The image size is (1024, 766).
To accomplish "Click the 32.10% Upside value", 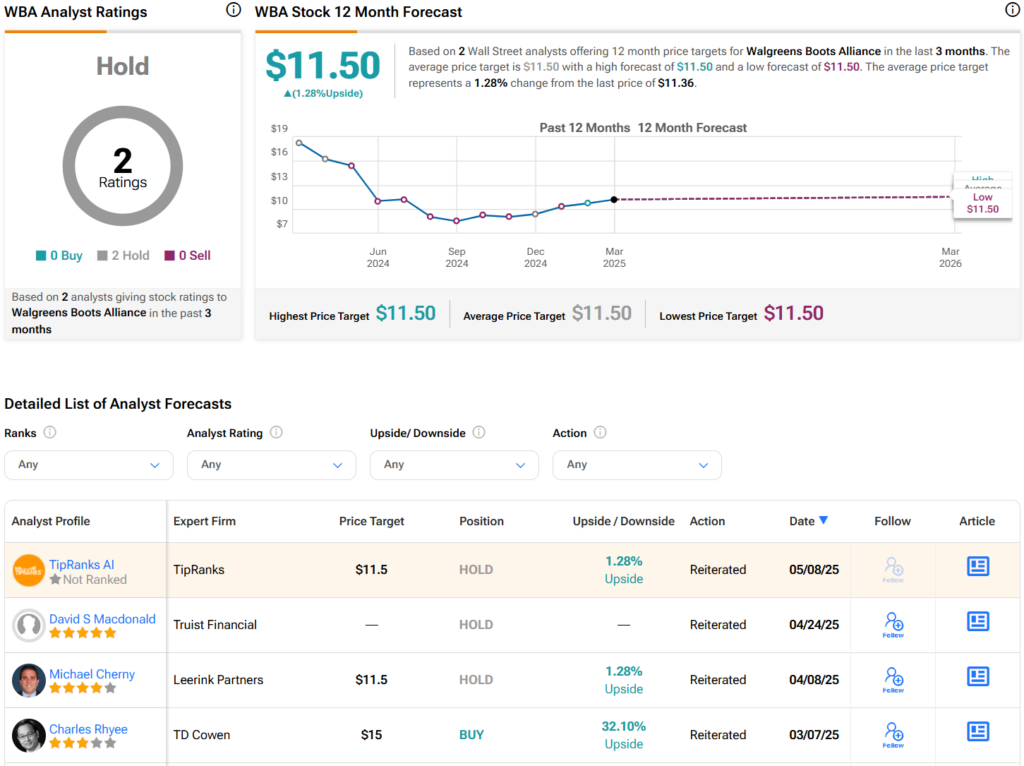I will [x=624, y=735].
